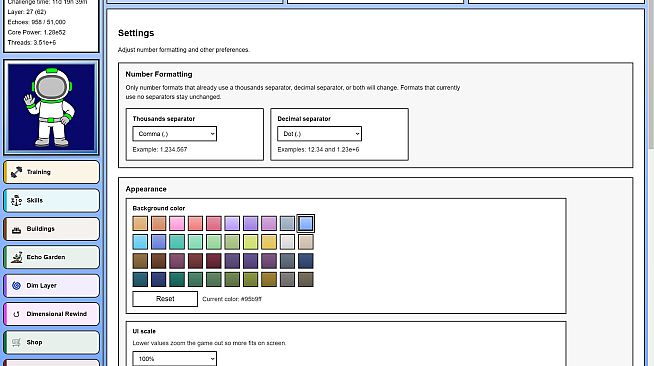Open the Skills menu
The image size is (654, 366).
(x=52, y=201)
